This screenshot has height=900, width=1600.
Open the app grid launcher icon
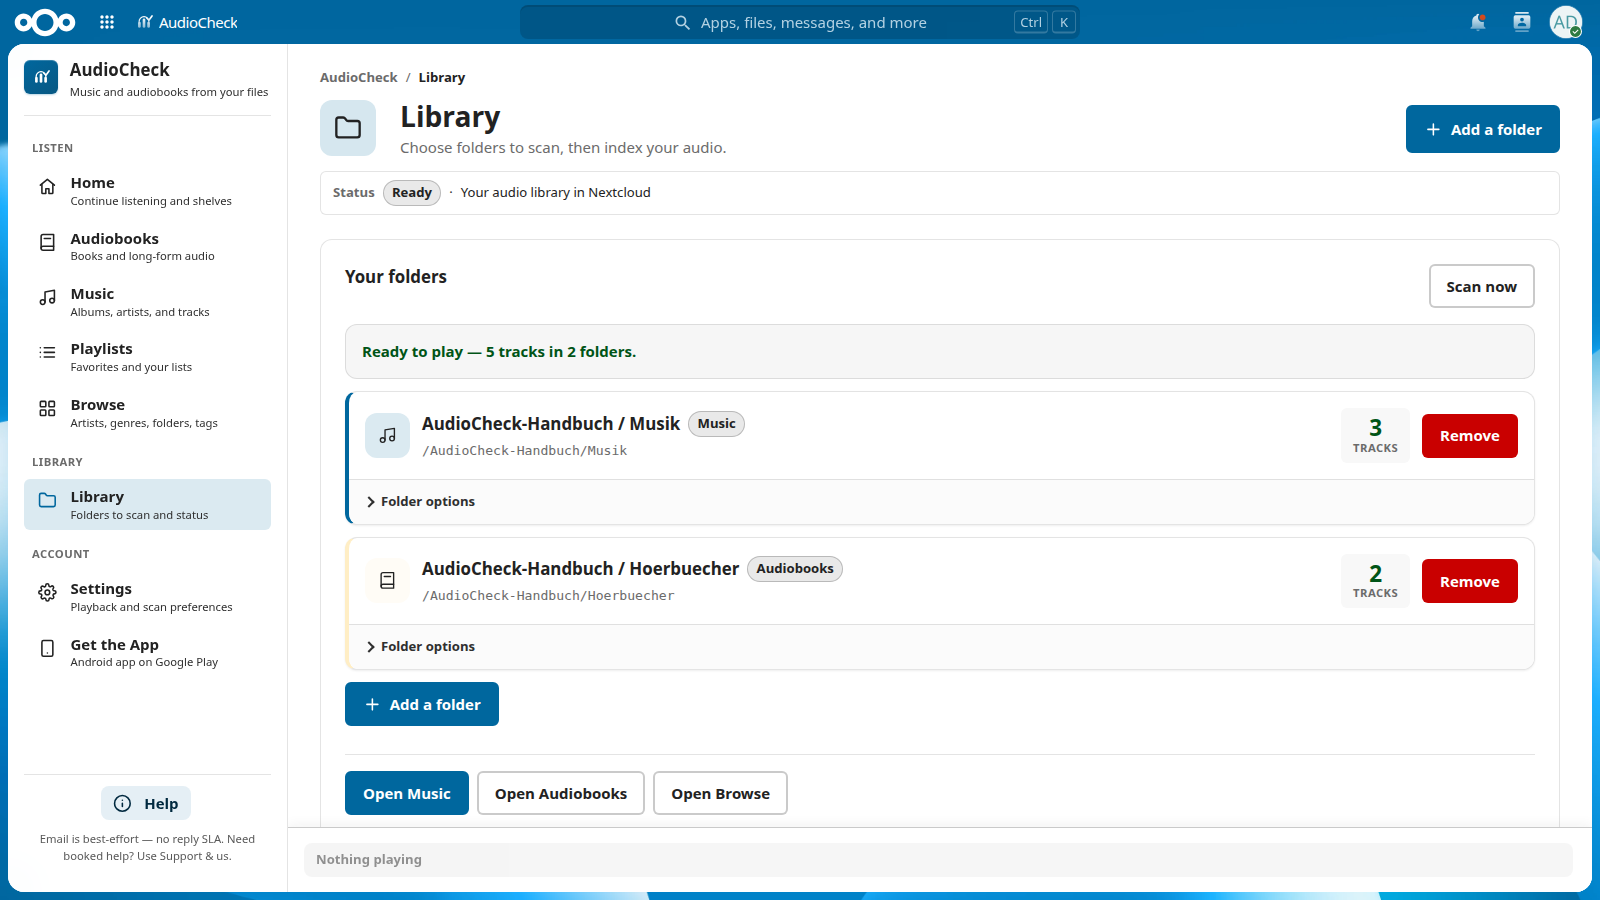coord(107,22)
